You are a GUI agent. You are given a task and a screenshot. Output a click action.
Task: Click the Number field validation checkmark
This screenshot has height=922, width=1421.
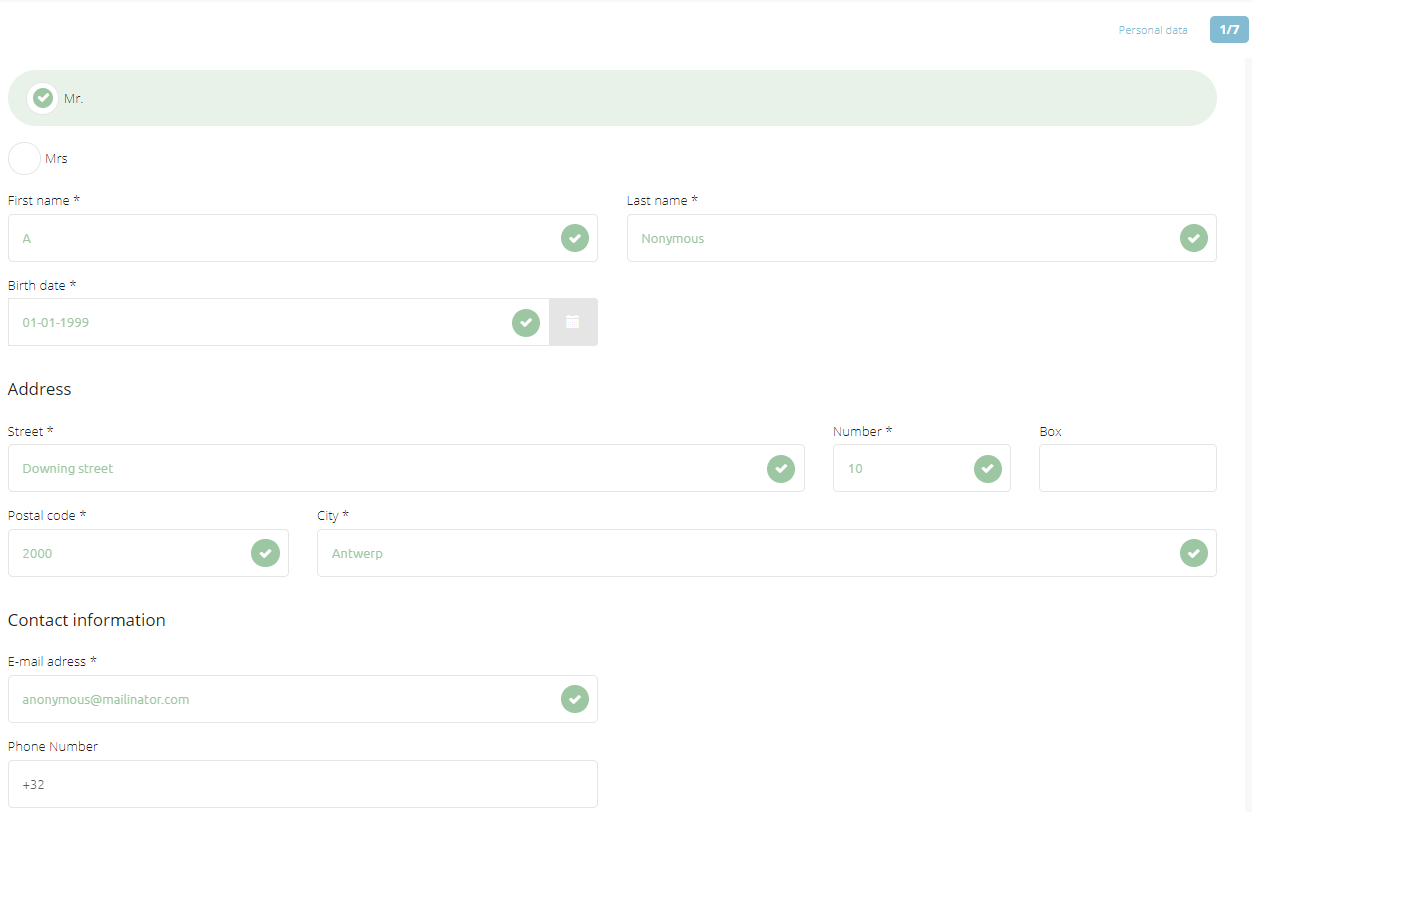988,469
